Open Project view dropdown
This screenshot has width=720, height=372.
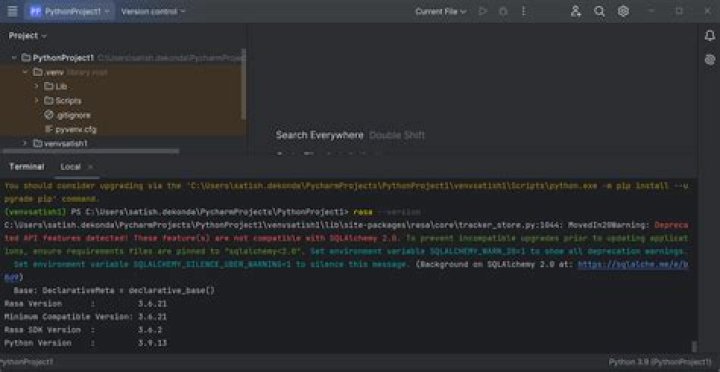coord(28,36)
